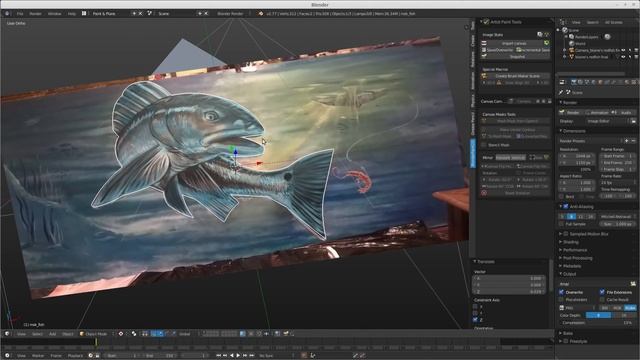Click the Animation render button
This screenshot has height=360, width=640.
598,112
